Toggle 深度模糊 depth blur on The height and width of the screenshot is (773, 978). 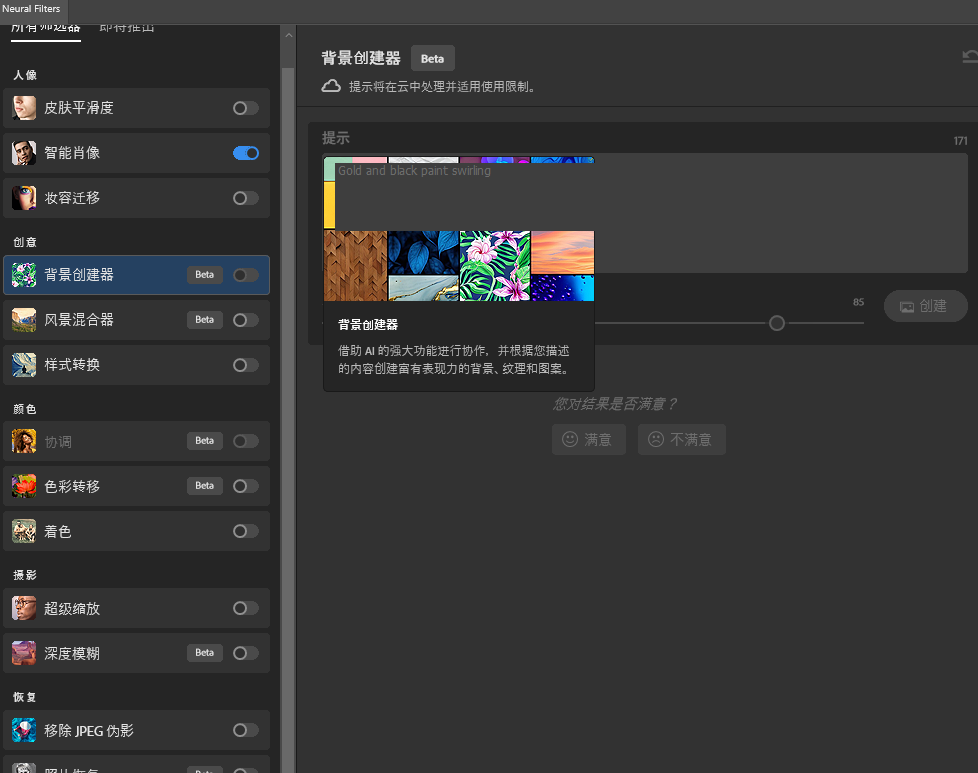pyautogui.click(x=246, y=653)
